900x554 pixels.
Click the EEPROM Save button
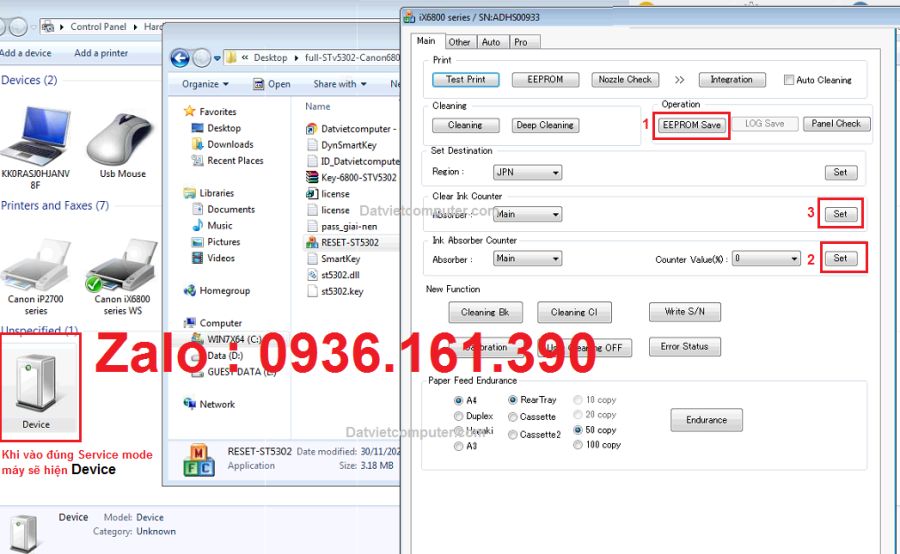pyautogui.click(x=691, y=125)
